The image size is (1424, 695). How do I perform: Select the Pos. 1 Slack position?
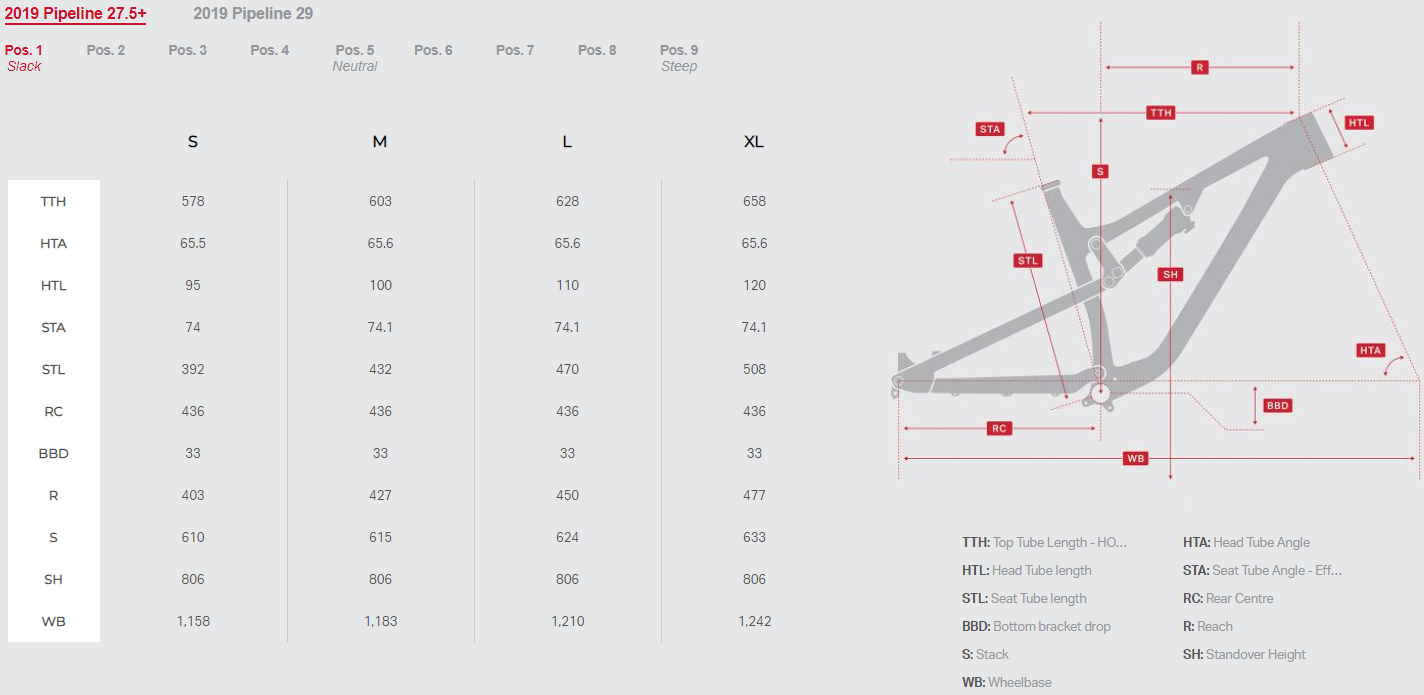(x=24, y=57)
